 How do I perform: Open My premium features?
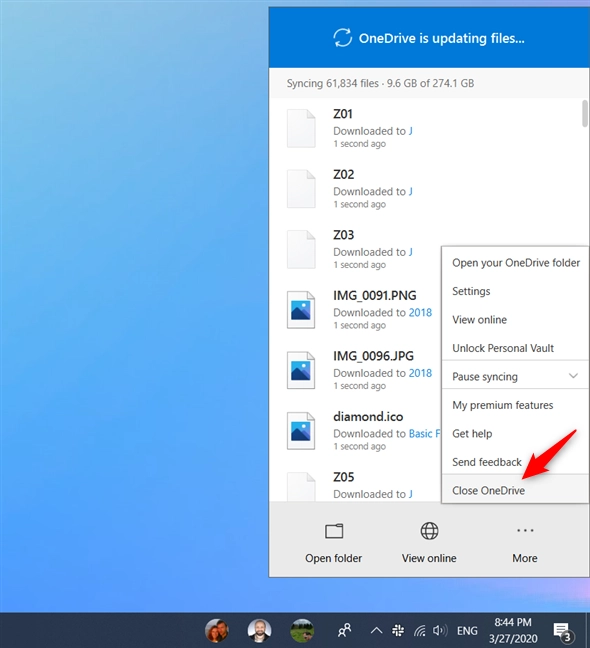pyautogui.click(x=516, y=405)
